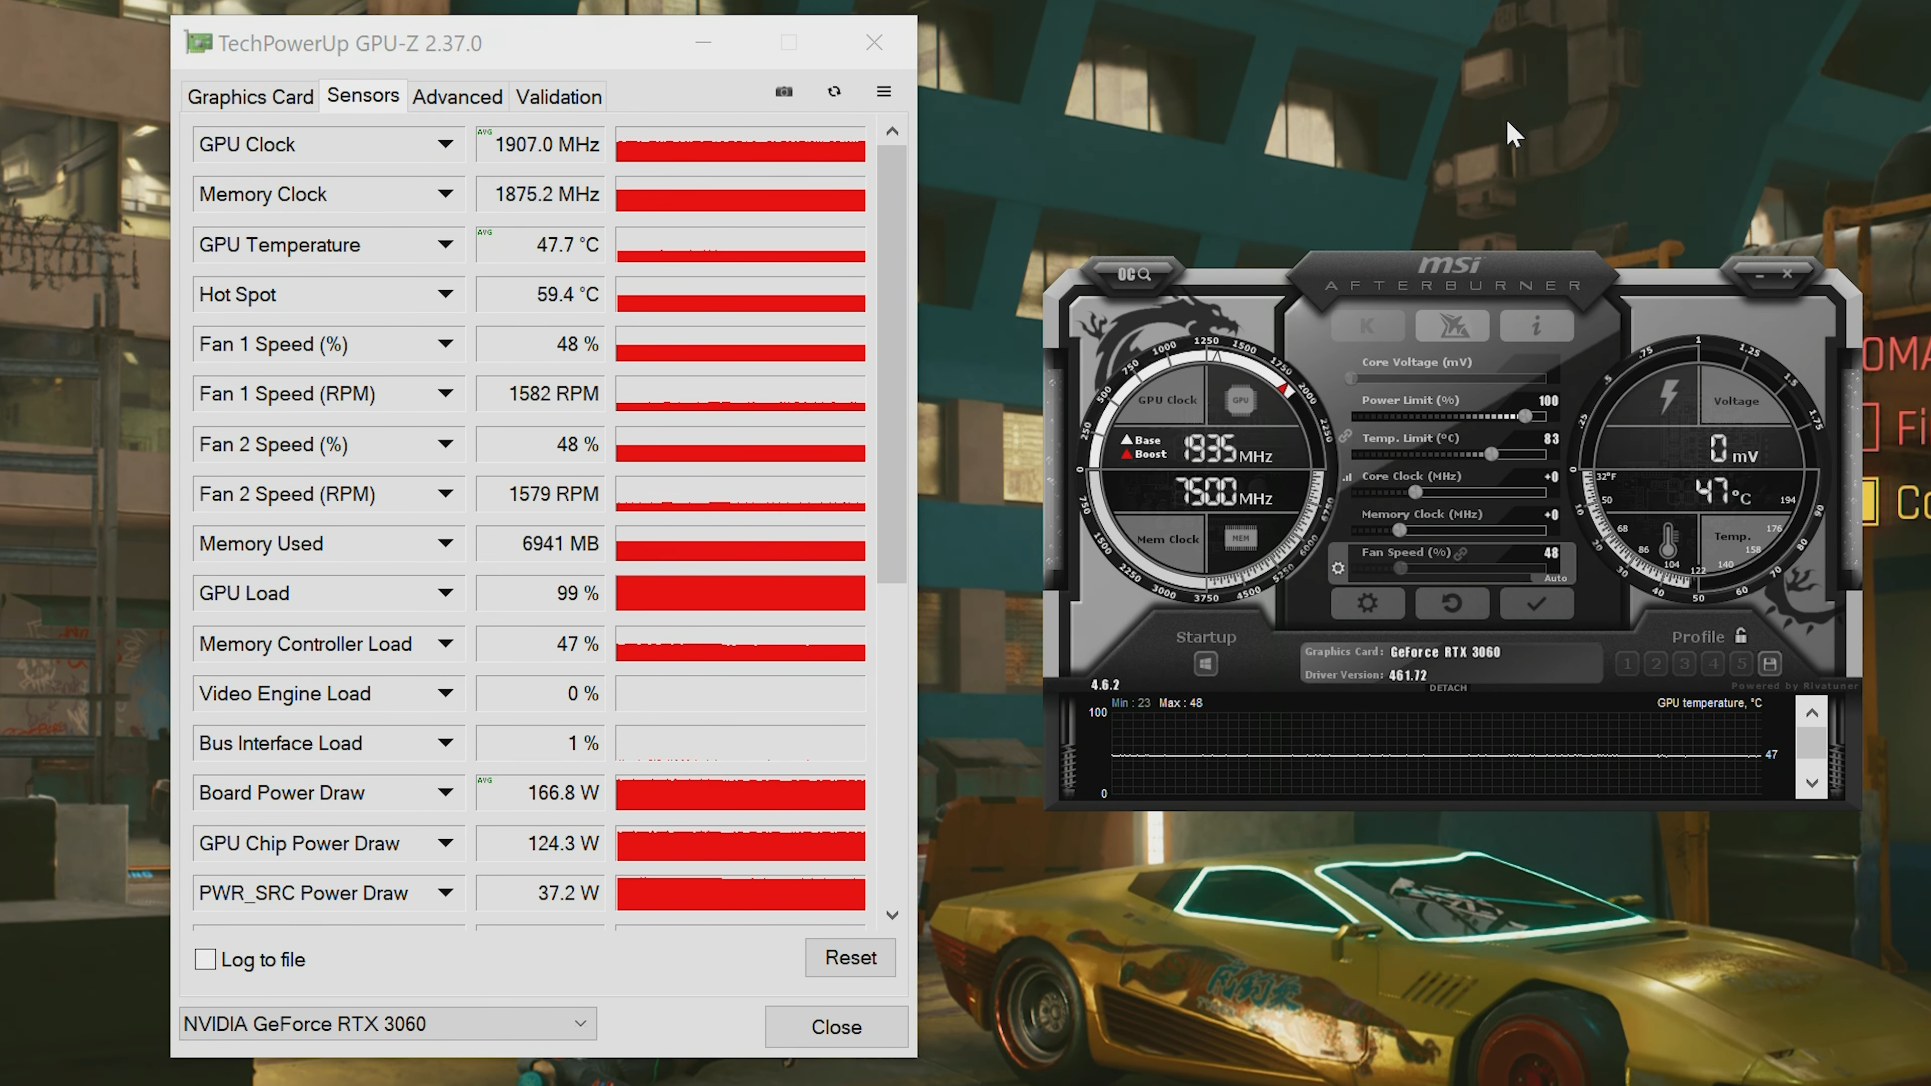Enable the Log to file checkbox
The height and width of the screenshot is (1086, 1931).
click(205, 959)
